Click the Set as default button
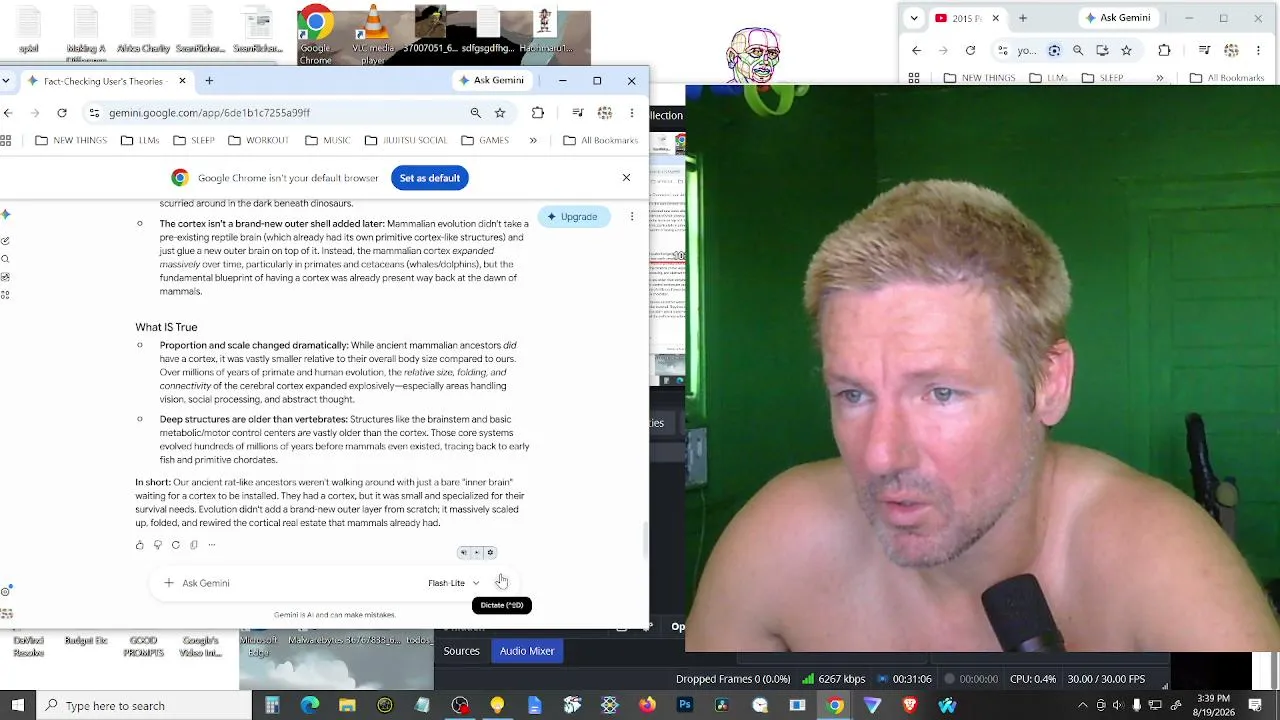Image resolution: width=1280 pixels, height=720 pixels. point(430,178)
